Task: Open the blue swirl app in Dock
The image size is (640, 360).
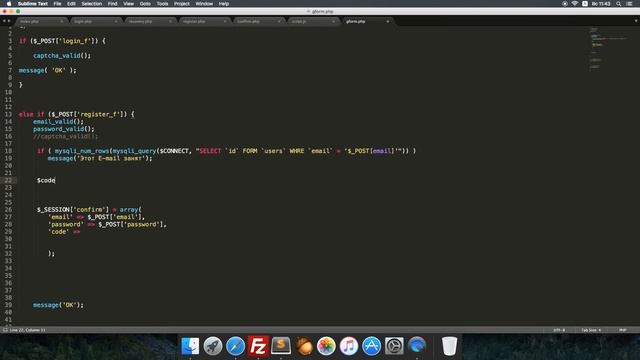Action: point(417,346)
